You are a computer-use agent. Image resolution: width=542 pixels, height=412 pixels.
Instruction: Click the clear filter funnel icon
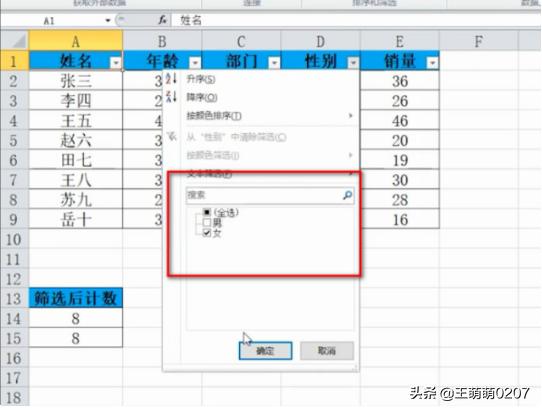[x=172, y=137]
